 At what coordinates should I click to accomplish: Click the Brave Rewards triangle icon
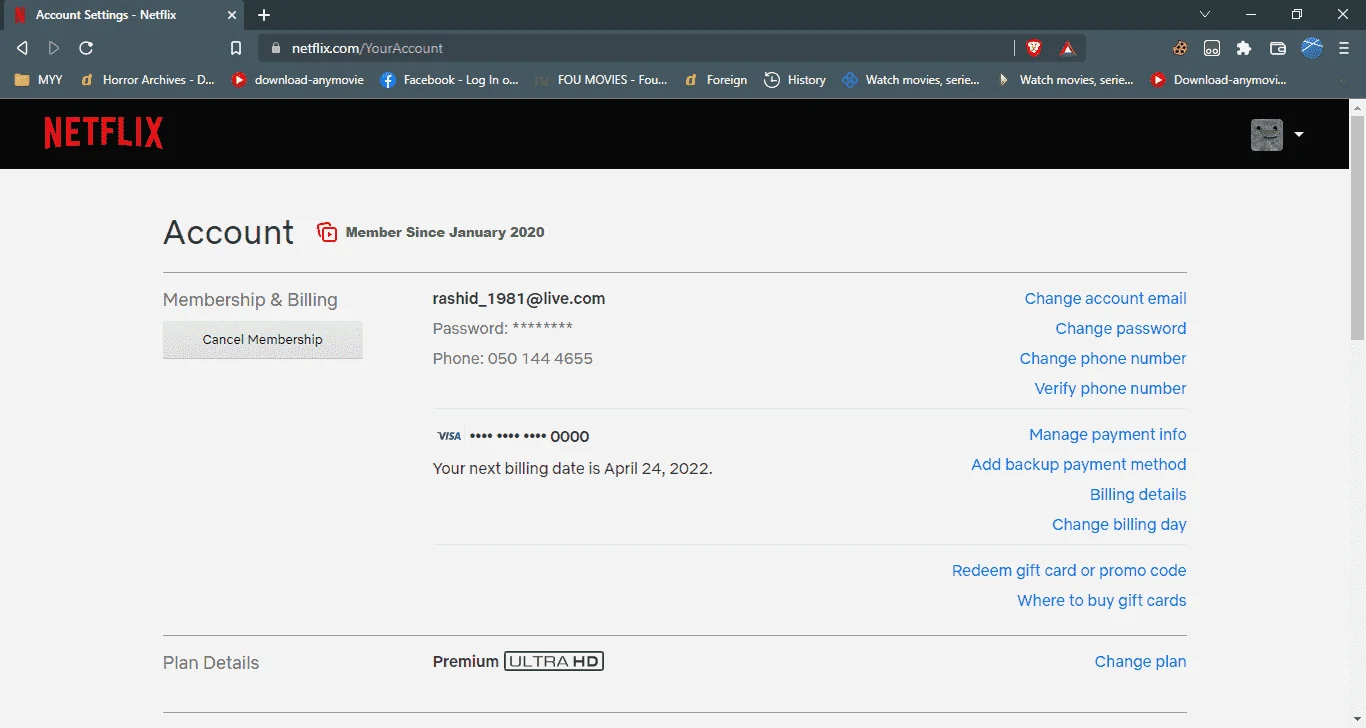(1068, 48)
